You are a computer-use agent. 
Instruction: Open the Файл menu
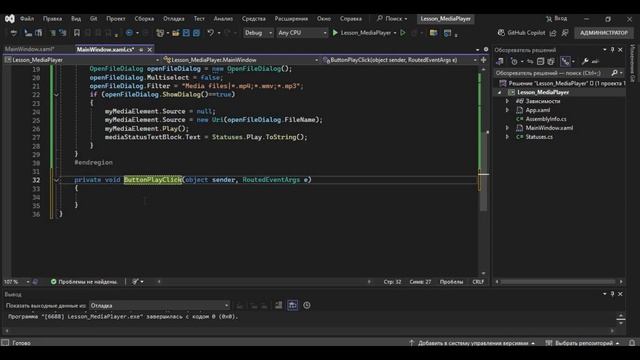(27, 19)
